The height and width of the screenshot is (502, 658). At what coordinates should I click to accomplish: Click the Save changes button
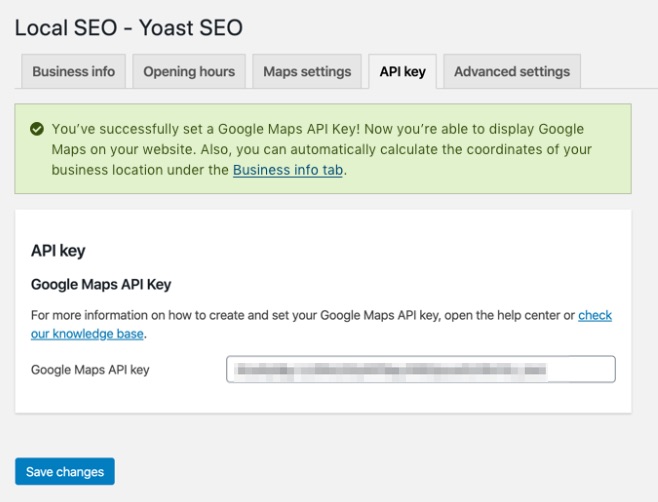click(x=65, y=471)
